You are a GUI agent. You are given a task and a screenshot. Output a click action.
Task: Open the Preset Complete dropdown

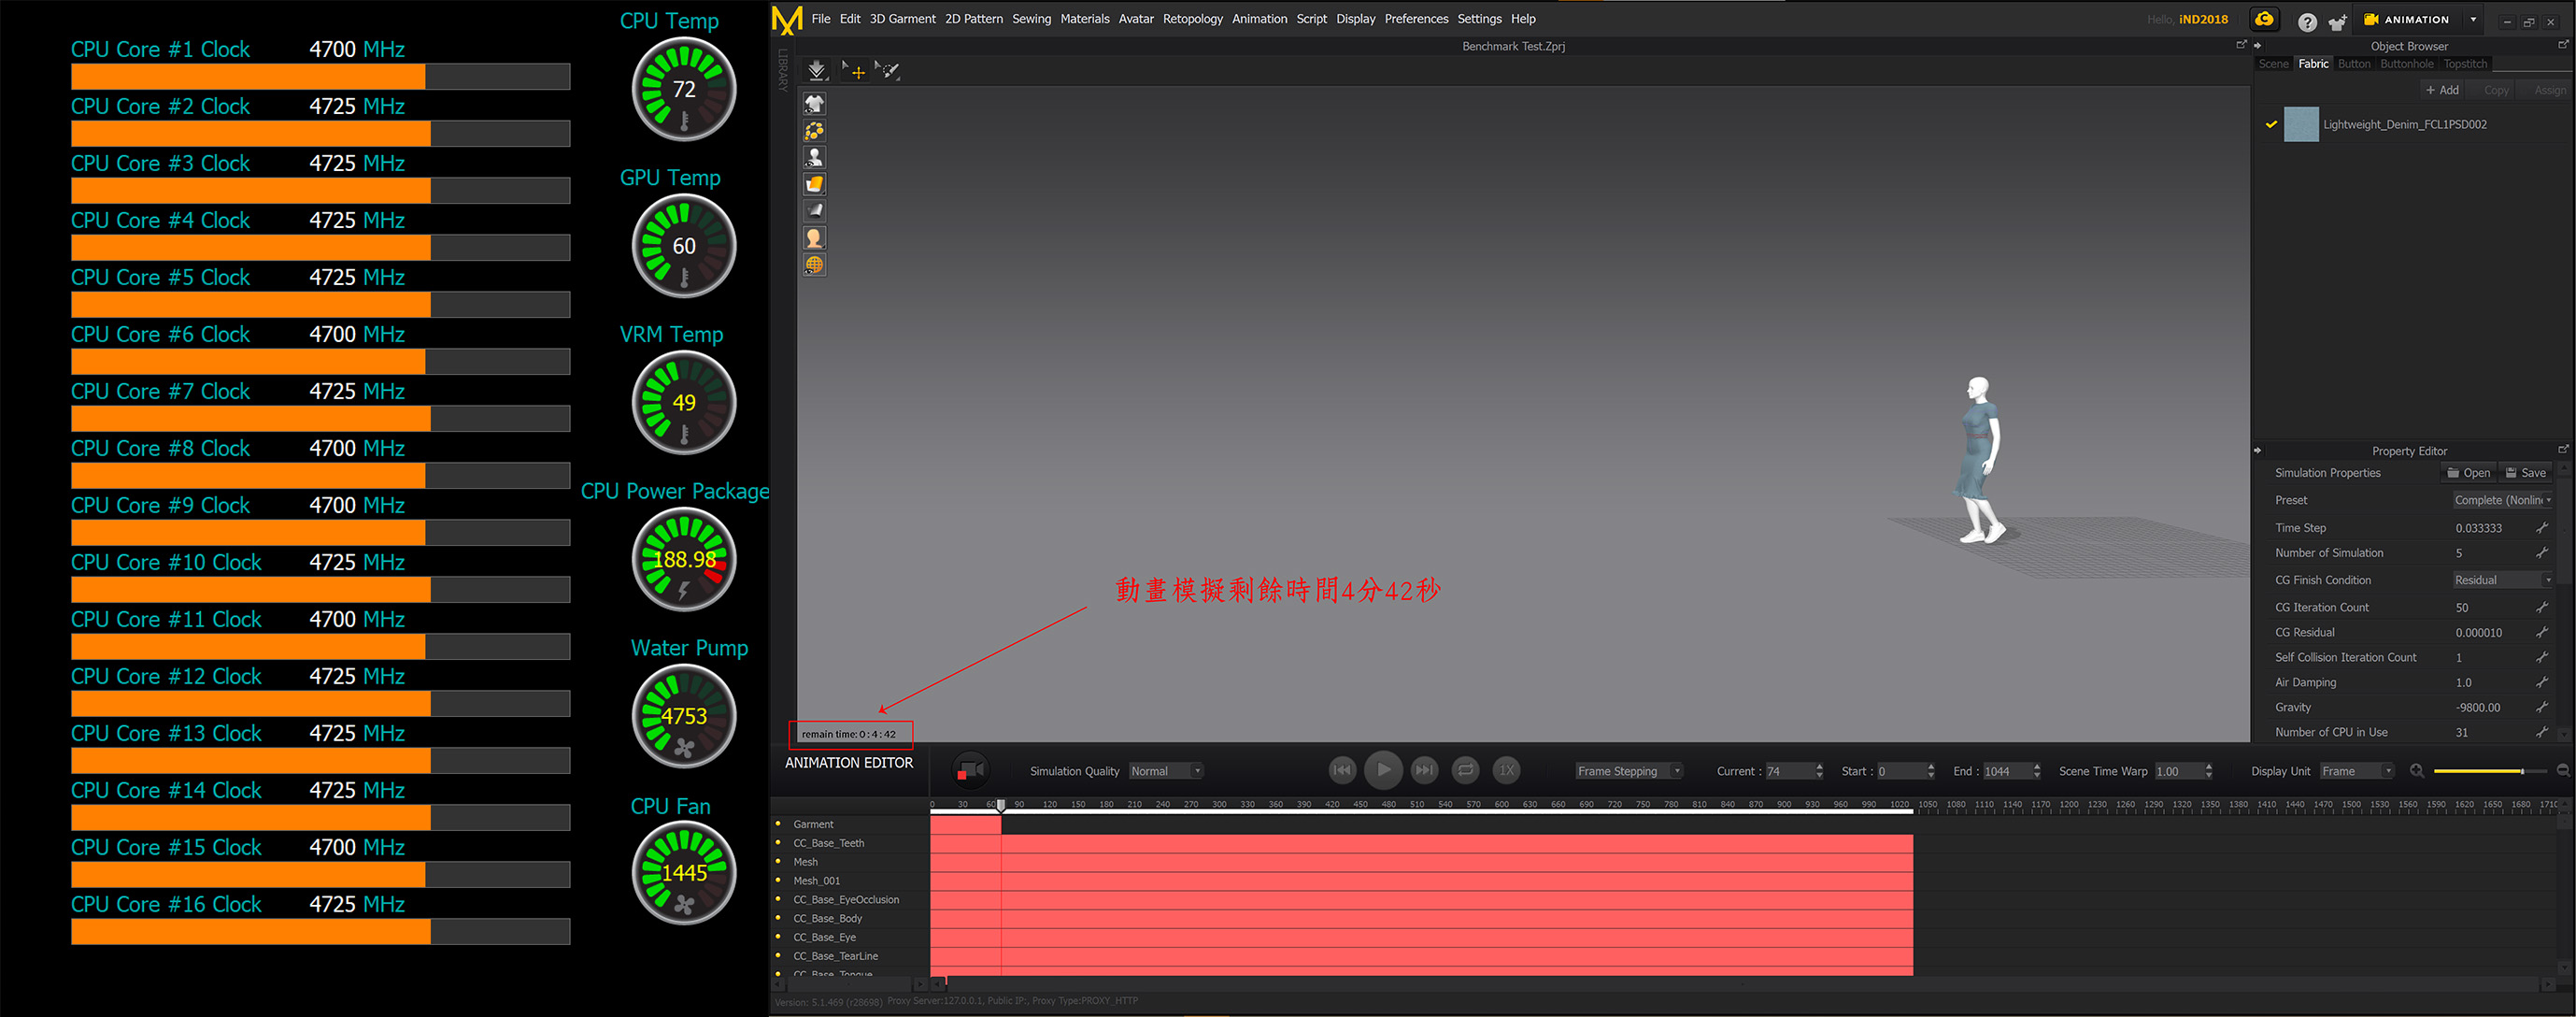[2503, 500]
